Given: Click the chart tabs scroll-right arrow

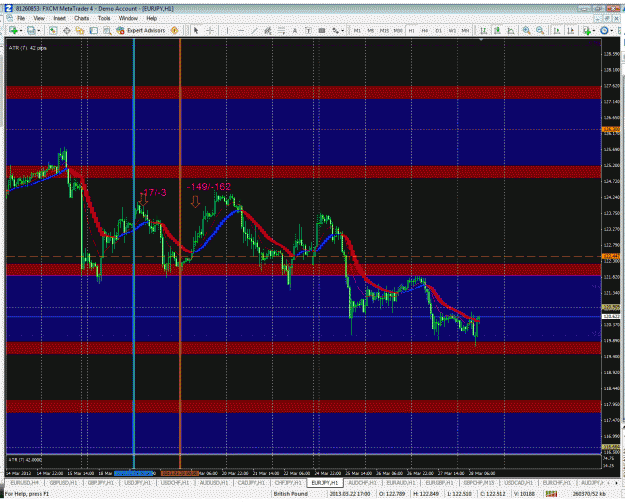Looking at the screenshot, I should click(618, 483).
